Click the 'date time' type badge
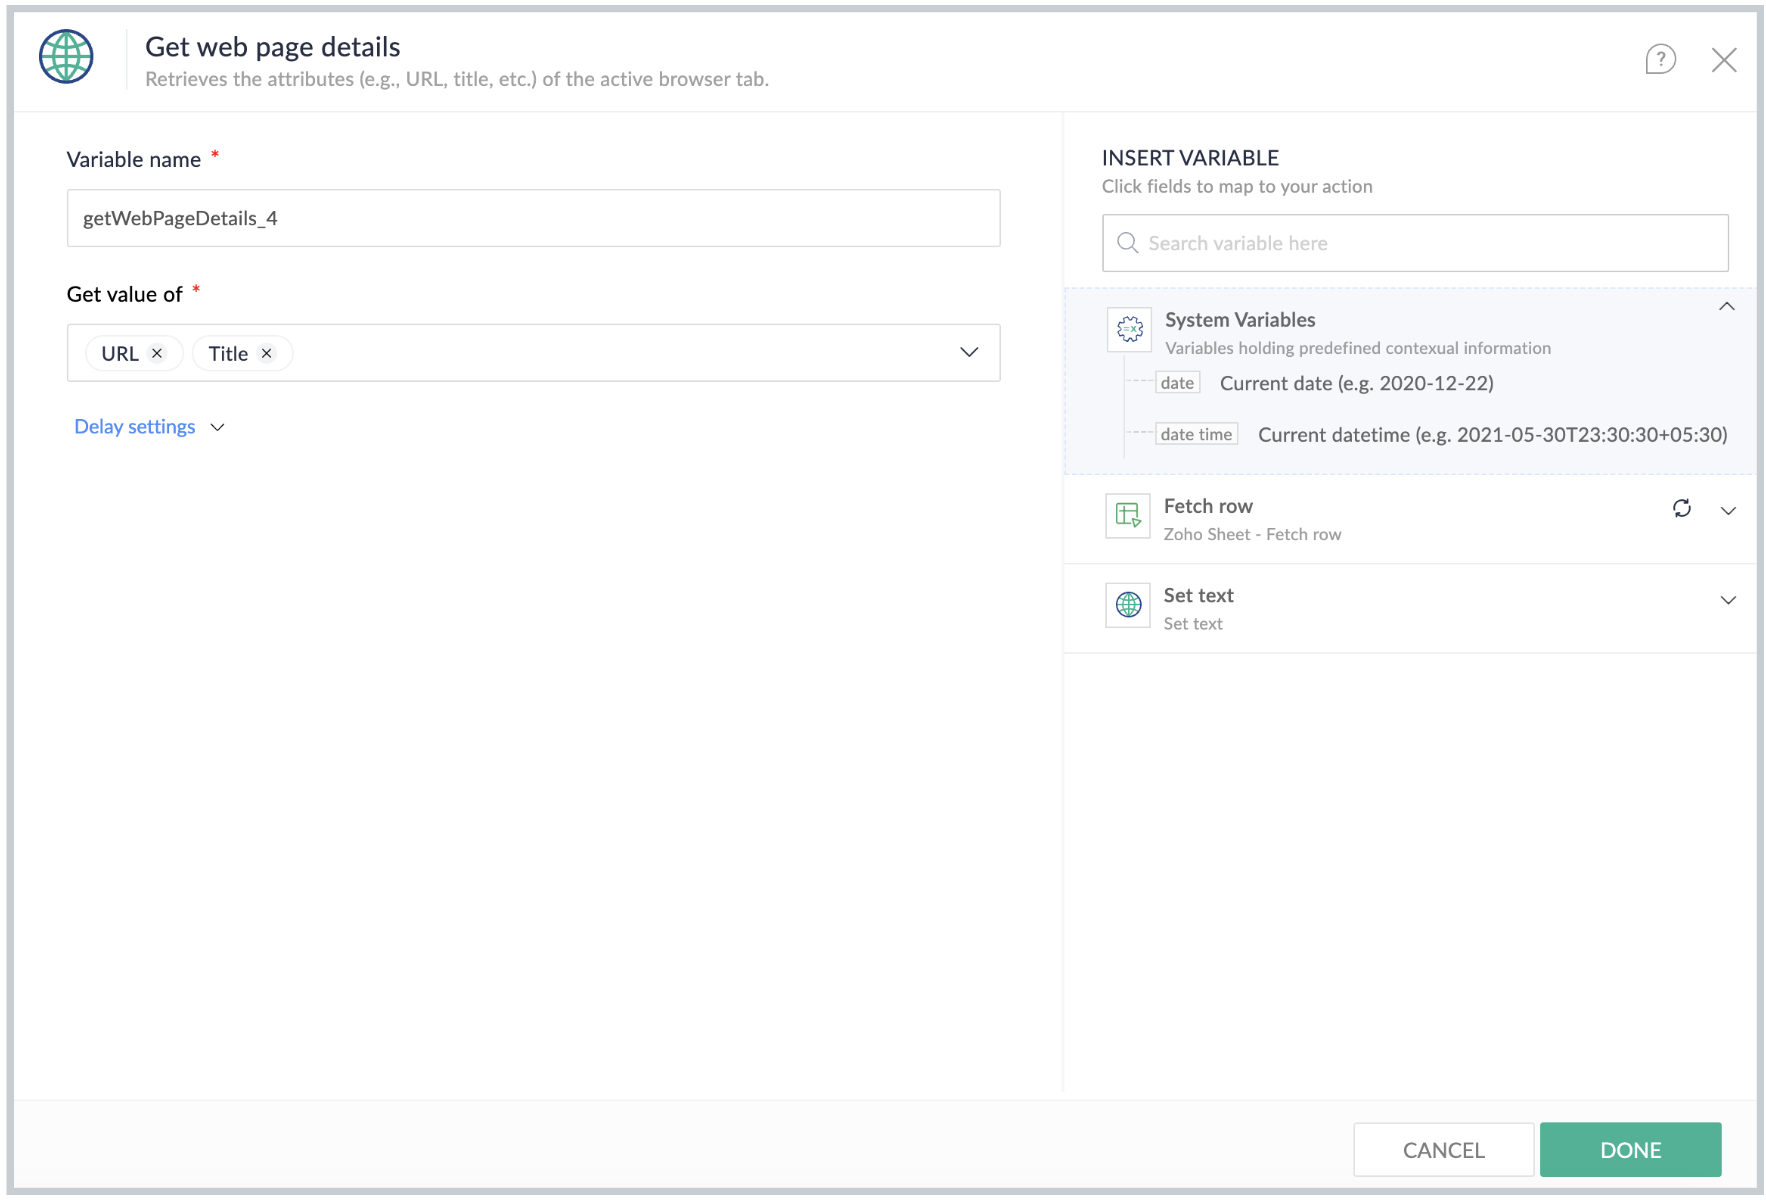 tap(1196, 434)
